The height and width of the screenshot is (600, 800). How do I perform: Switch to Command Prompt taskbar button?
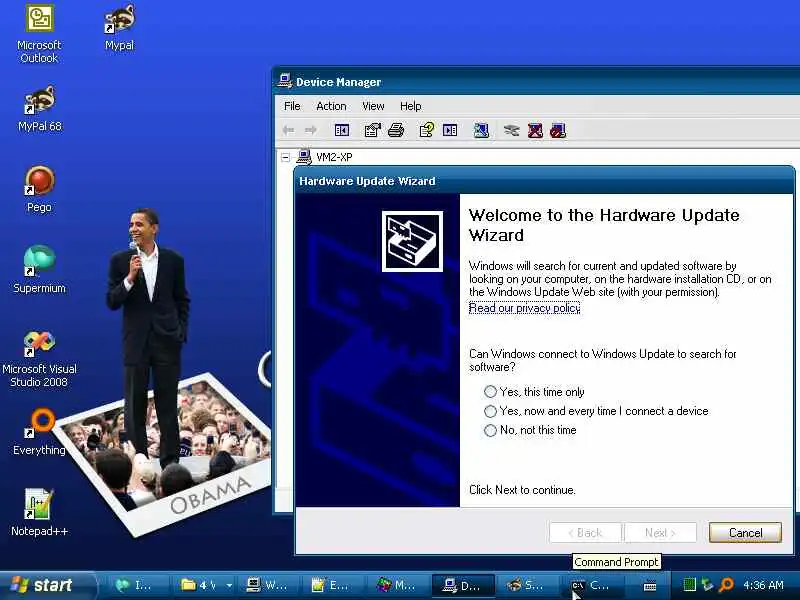click(x=594, y=585)
